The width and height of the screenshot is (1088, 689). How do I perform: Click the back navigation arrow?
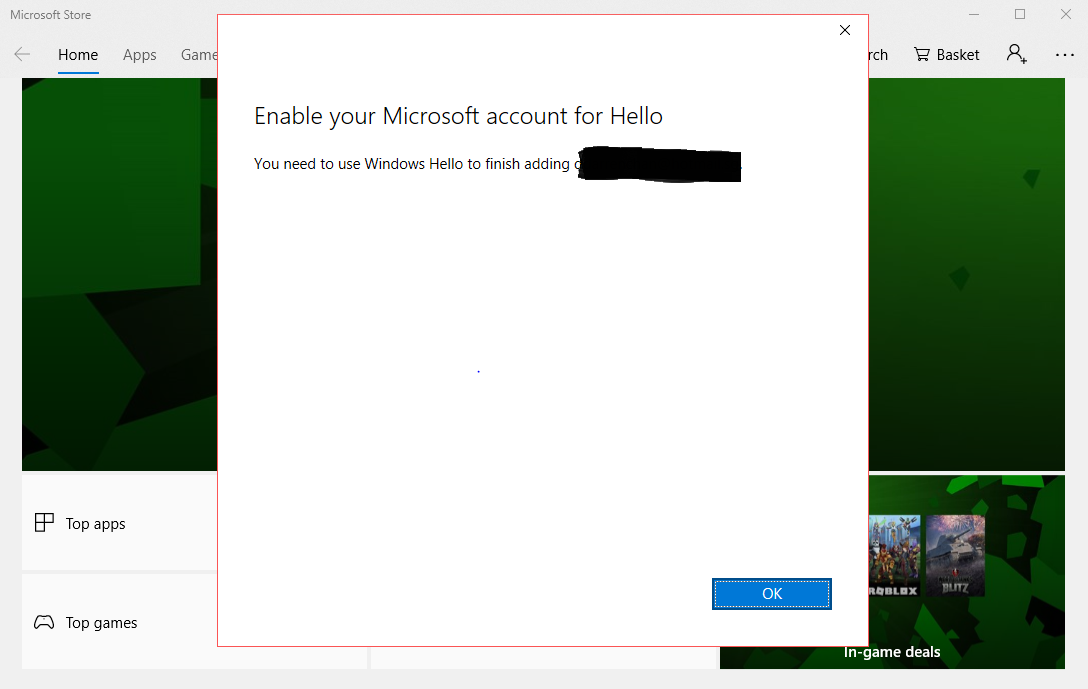[x=21, y=54]
